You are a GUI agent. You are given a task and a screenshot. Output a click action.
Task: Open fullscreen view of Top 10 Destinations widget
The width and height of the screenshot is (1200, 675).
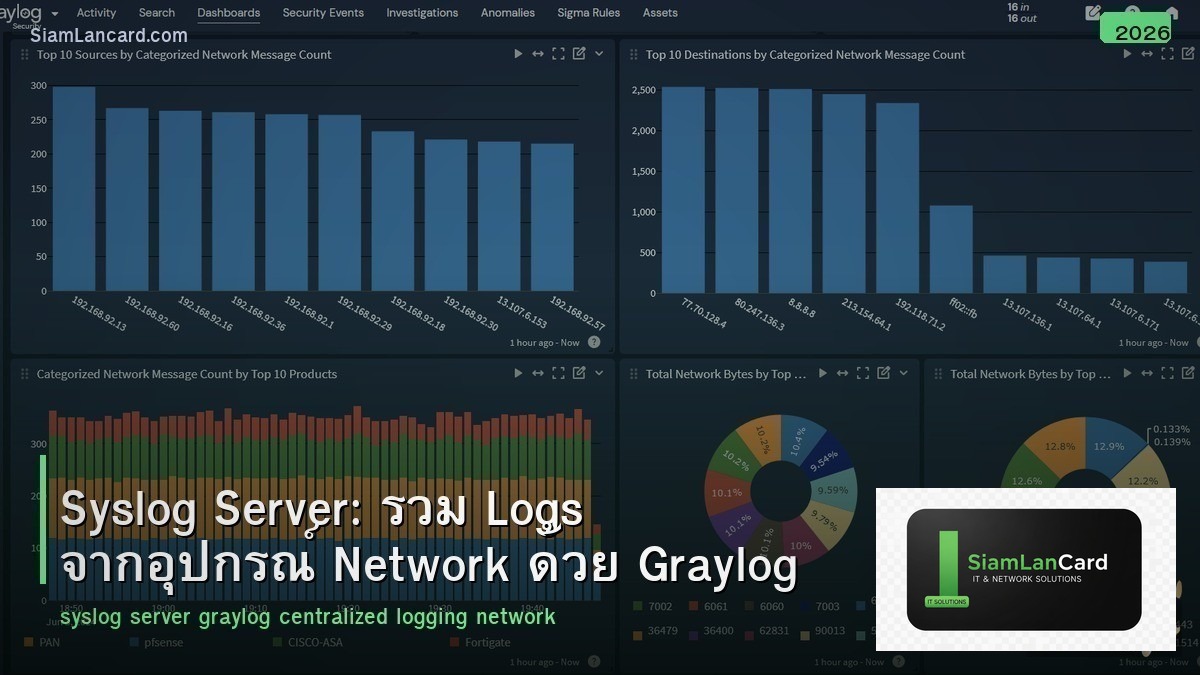pyautogui.click(x=1167, y=54)
